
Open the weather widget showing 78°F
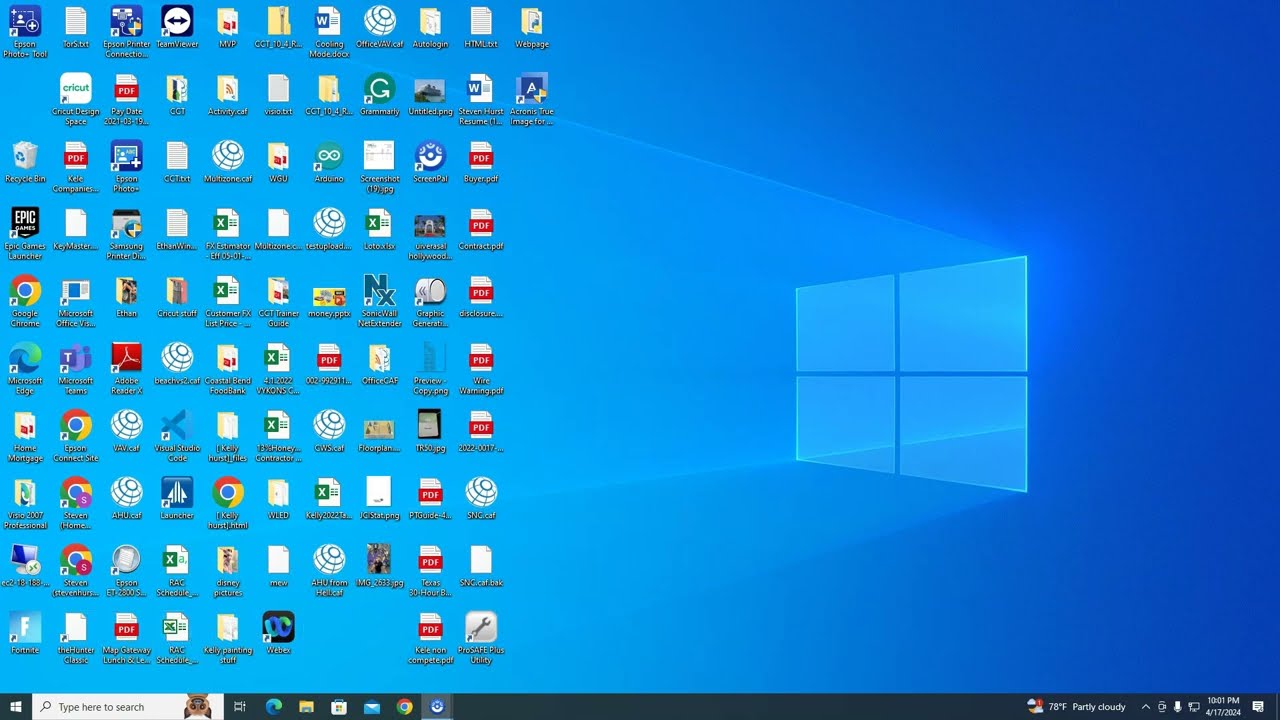1077,707
